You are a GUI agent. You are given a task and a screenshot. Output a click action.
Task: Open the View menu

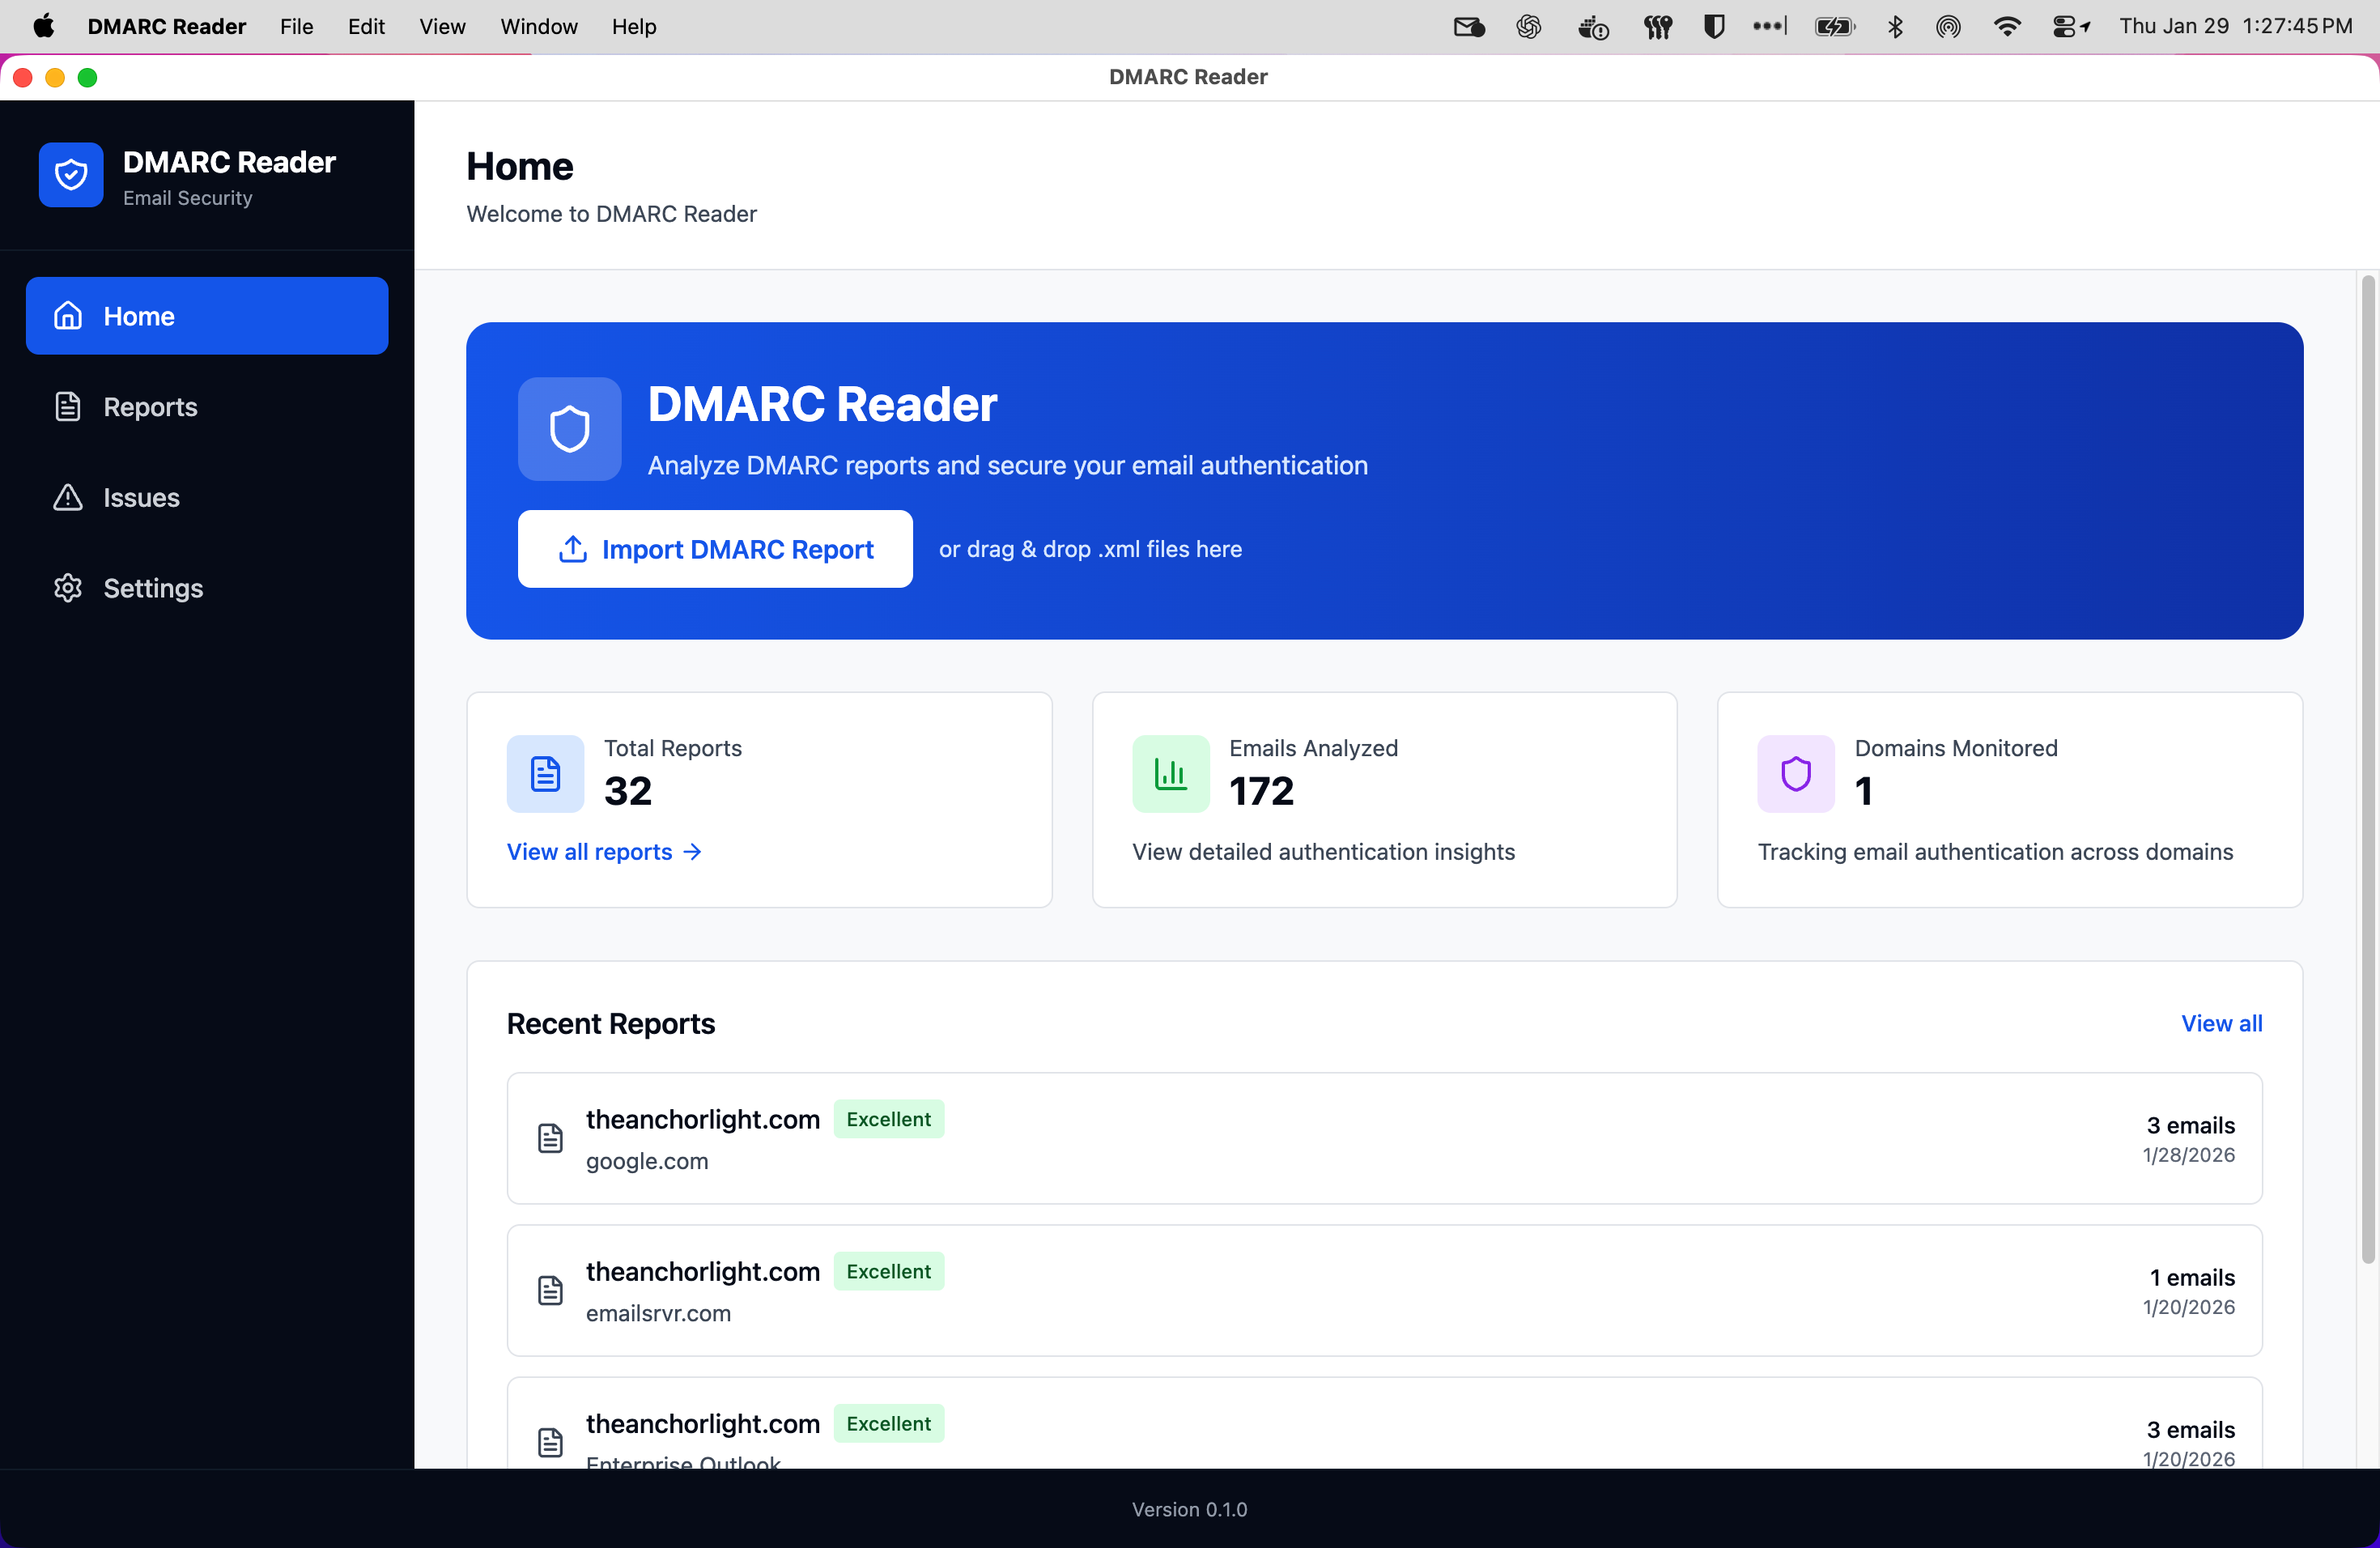pyautogui.click(x=442, y=26)
